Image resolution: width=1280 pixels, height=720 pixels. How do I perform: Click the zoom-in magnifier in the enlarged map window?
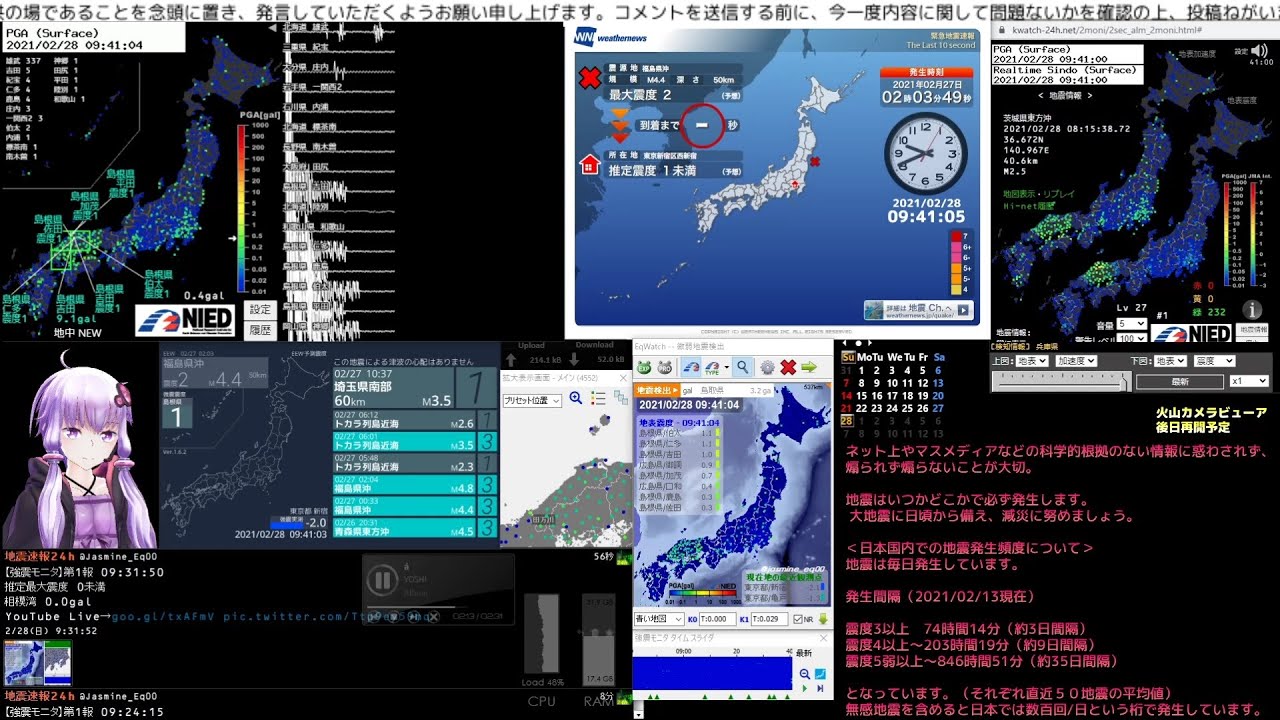[576, 398]
